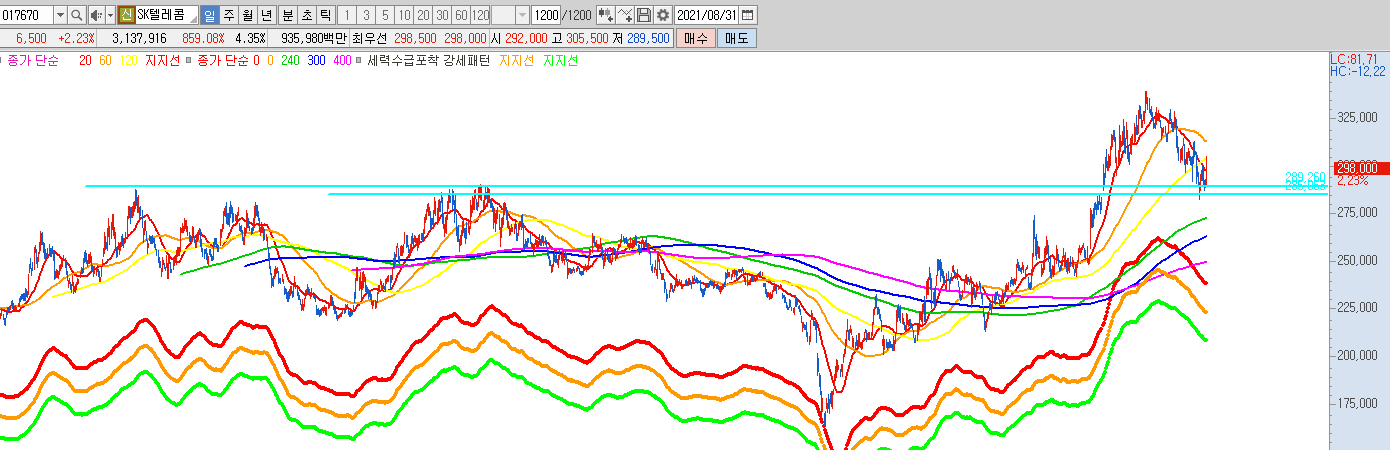Click the 매도 sell button

click(x=737, y=38)
